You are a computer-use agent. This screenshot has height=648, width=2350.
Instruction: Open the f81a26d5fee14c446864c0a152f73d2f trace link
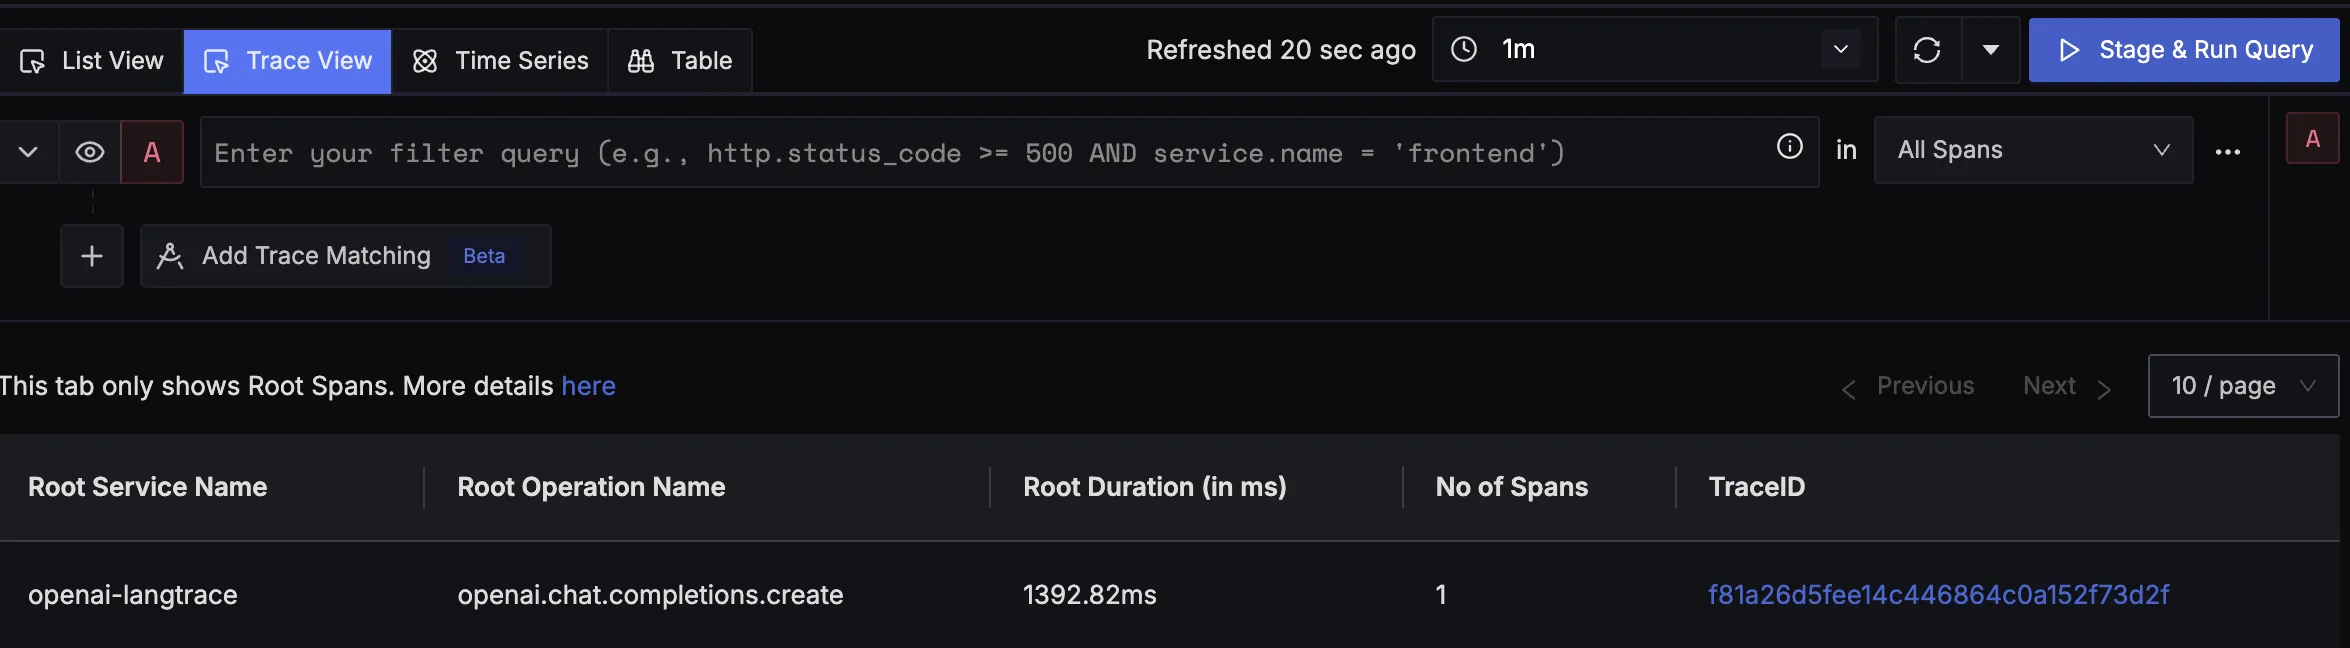[x=1938, y=595]
